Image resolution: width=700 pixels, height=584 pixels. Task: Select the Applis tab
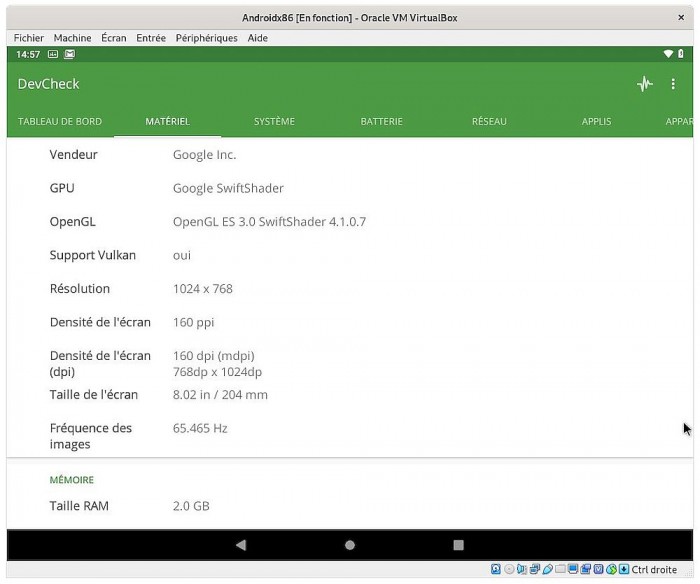pyautogui.click(x=596, y=122)
